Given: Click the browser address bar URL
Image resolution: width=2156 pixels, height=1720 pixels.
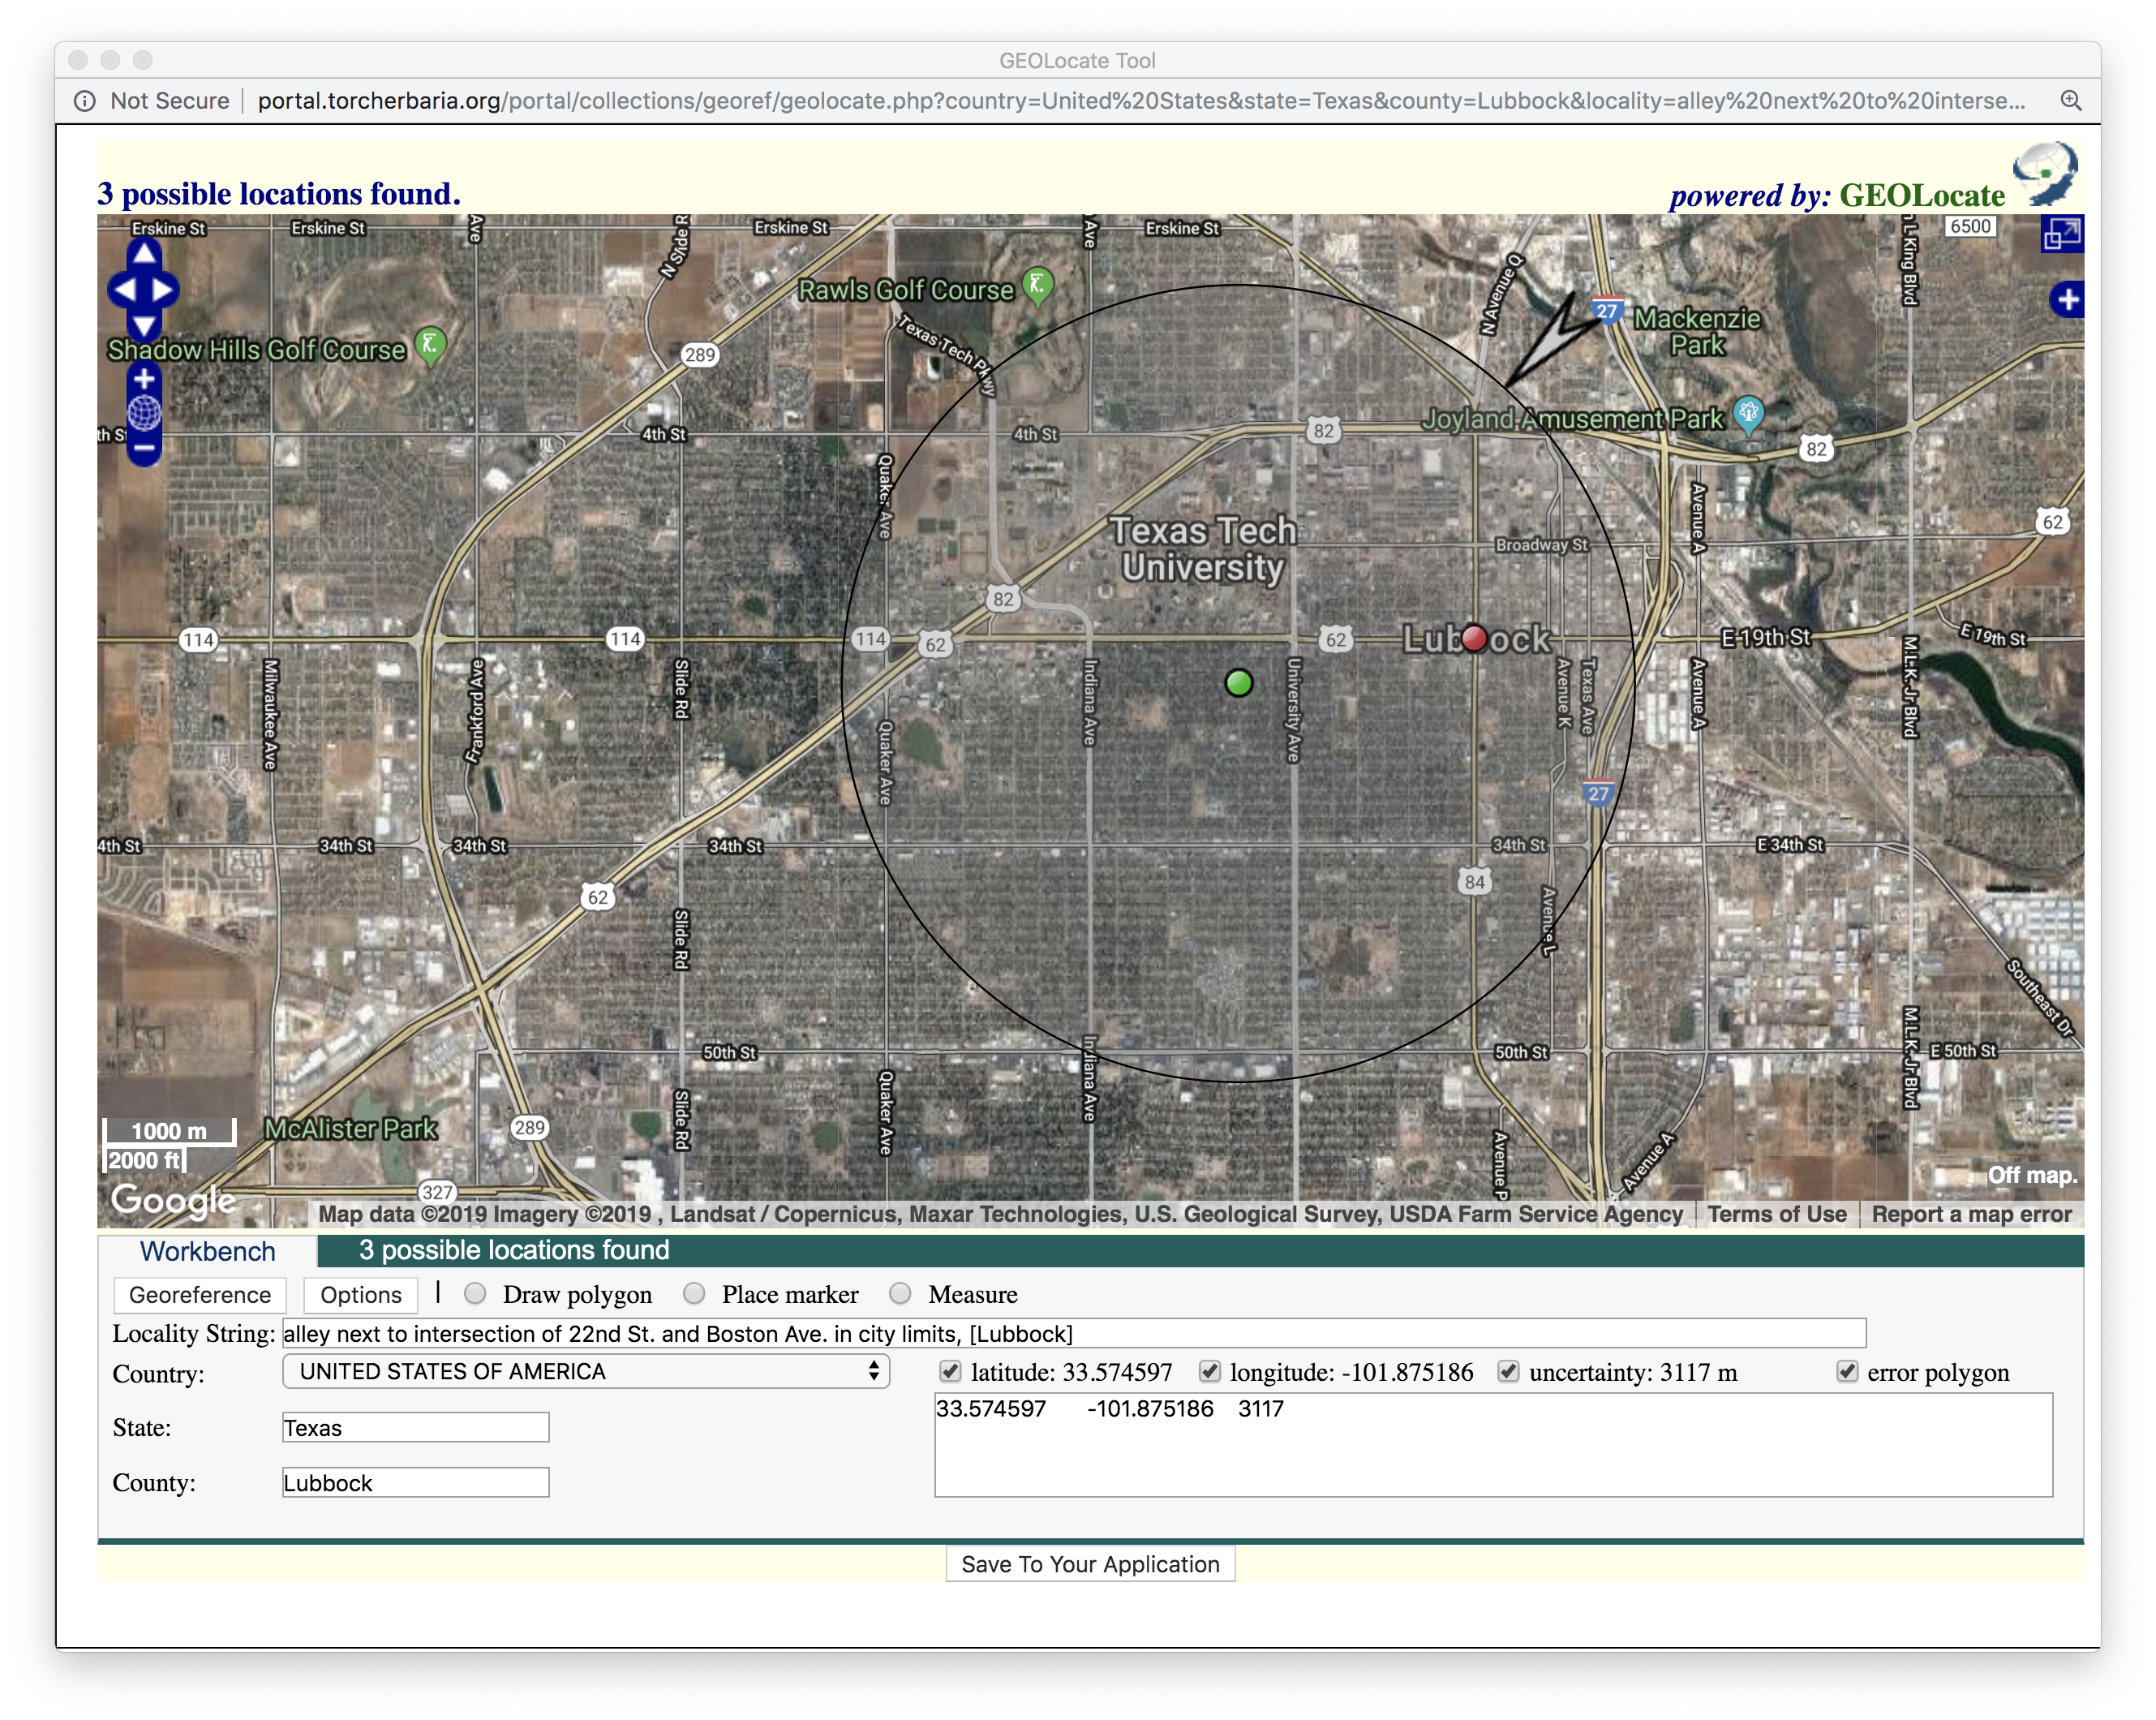Looking at the screenshot, I should click(x=1141, y=101).
